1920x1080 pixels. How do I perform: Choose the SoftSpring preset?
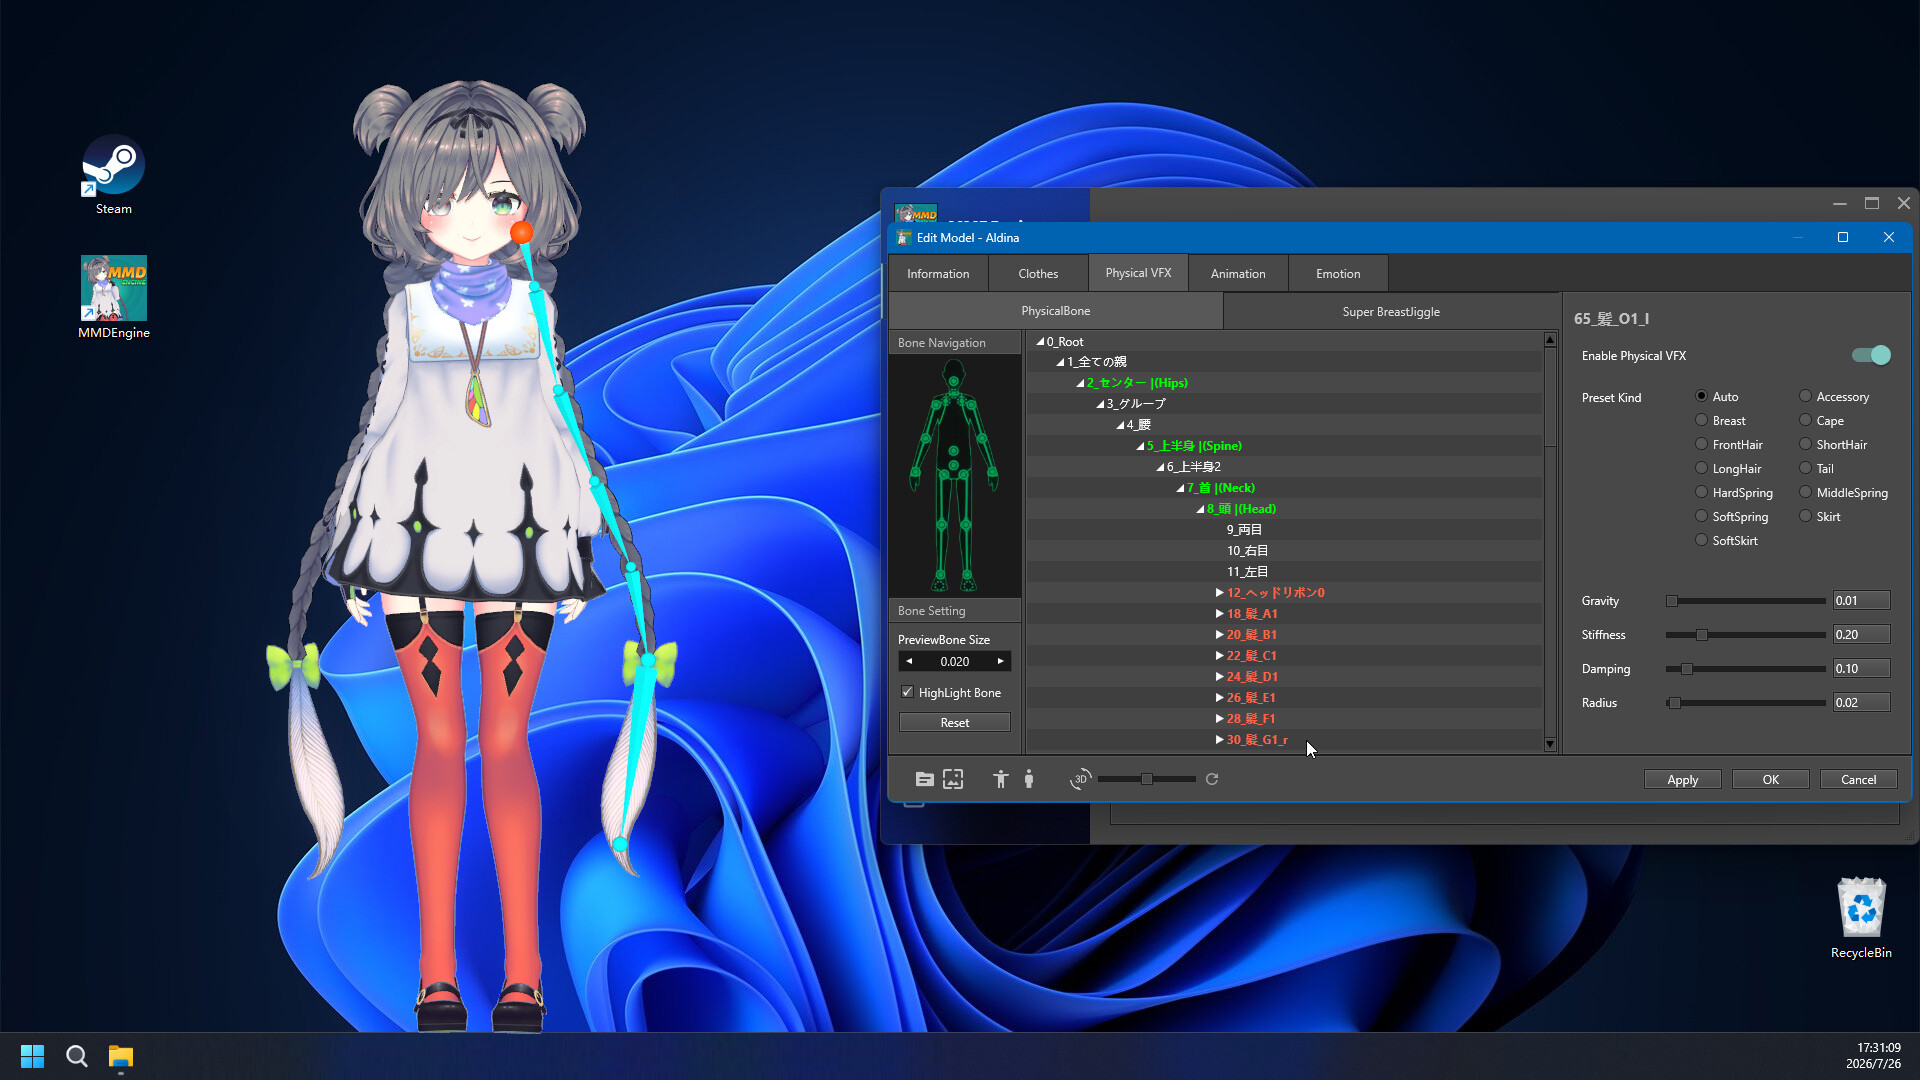click(1701, 516)
